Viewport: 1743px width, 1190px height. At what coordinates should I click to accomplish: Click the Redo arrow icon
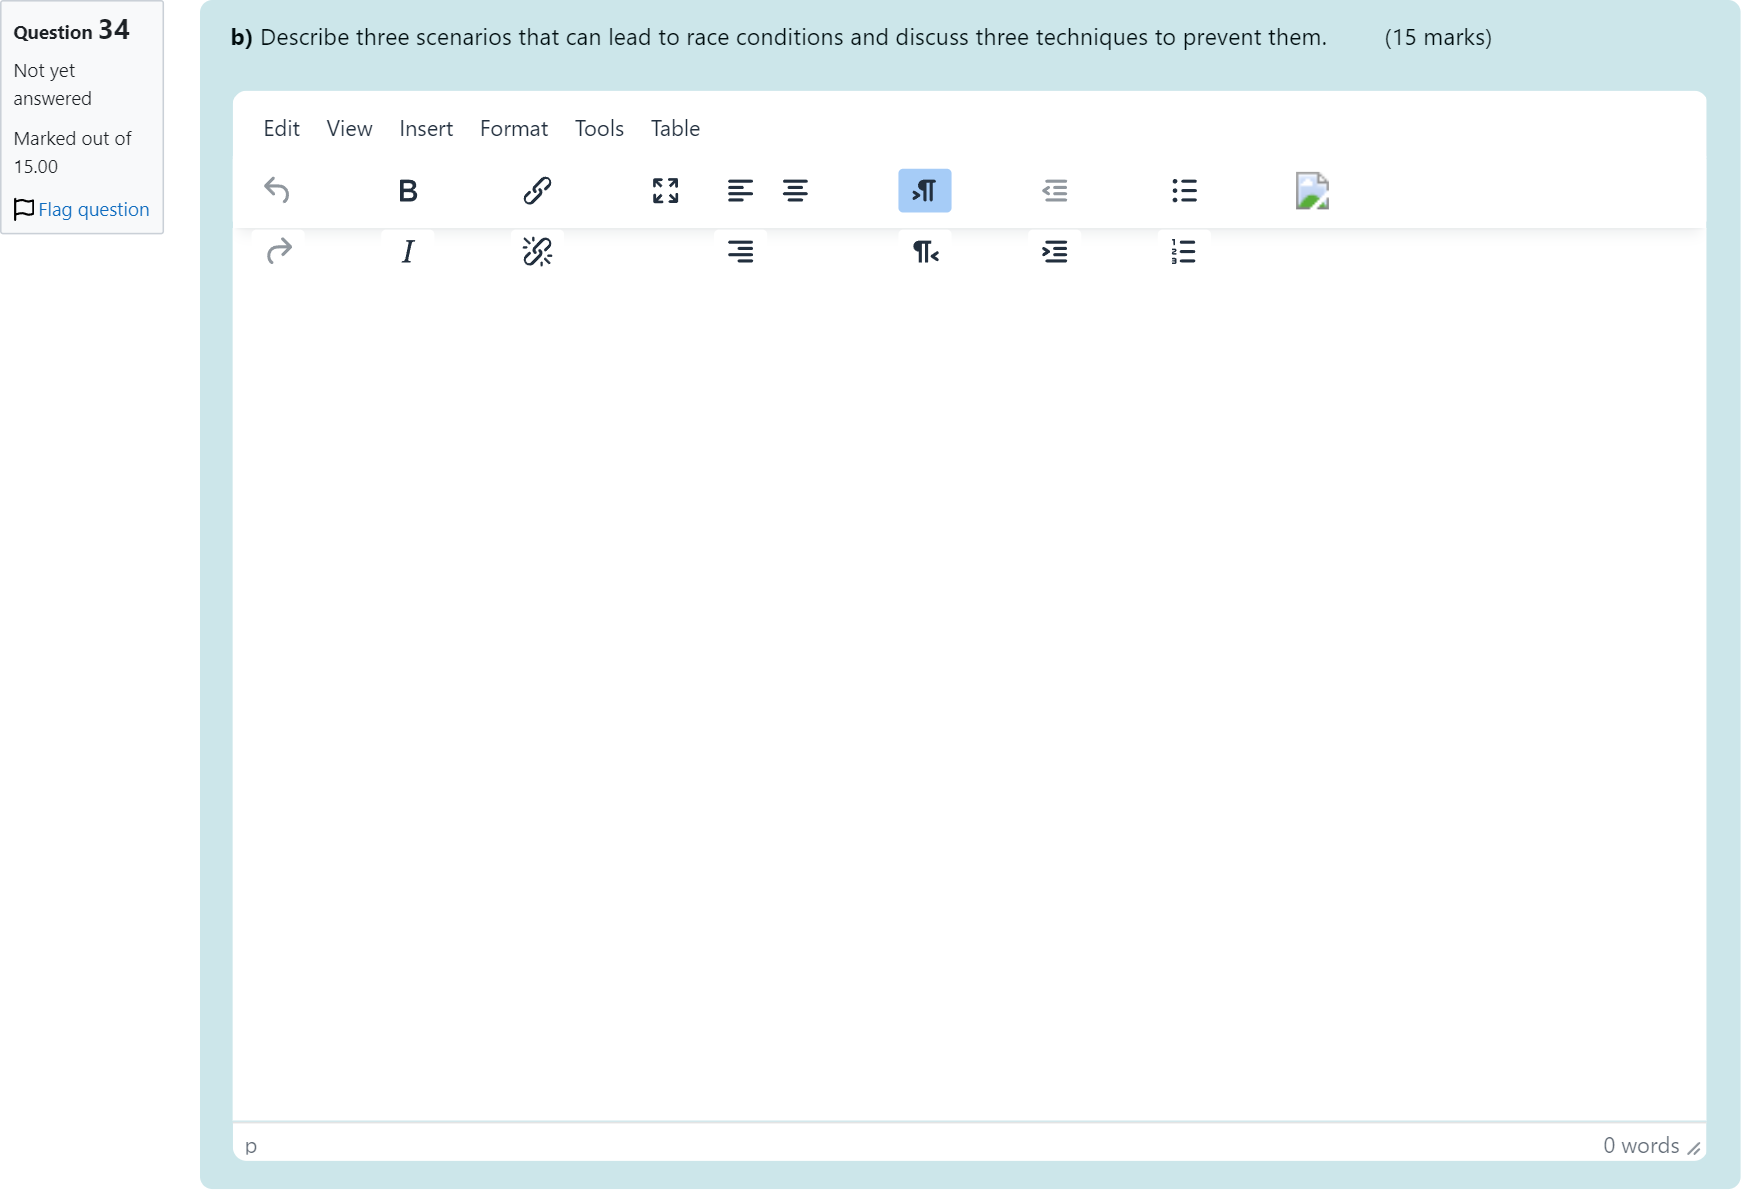tap(279, 251)
